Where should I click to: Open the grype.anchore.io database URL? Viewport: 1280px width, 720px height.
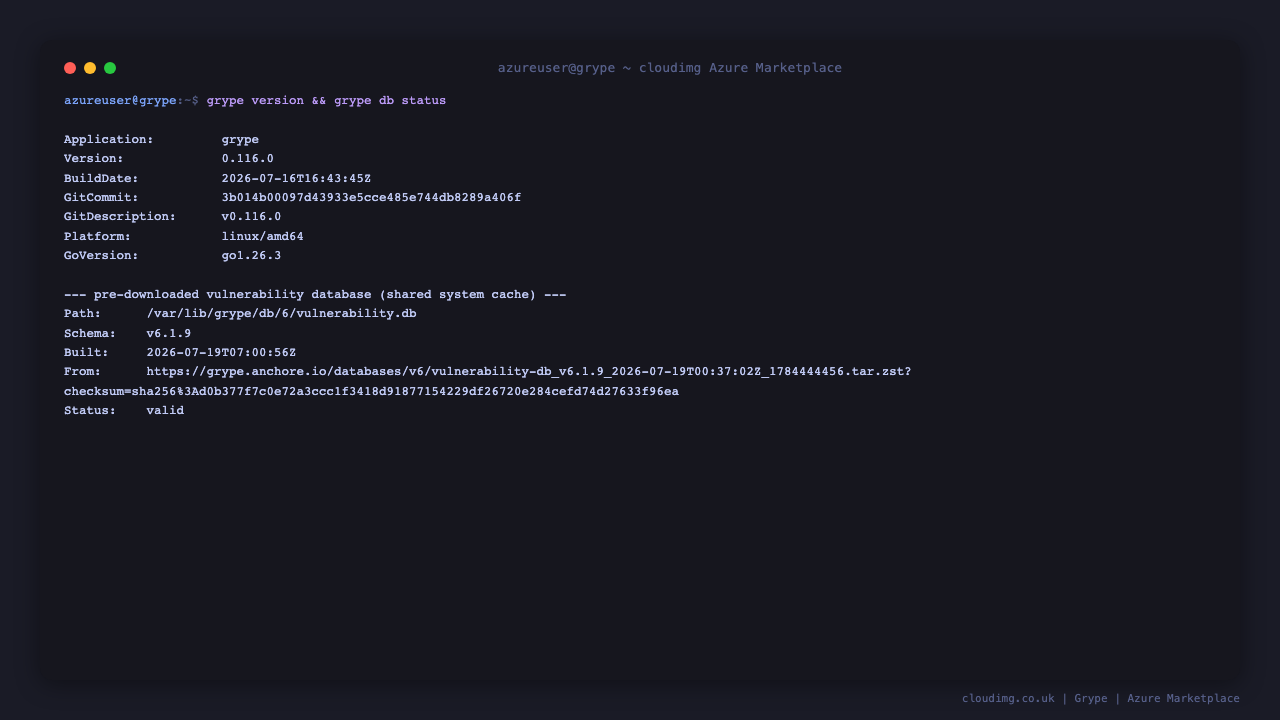pos(529,372)
